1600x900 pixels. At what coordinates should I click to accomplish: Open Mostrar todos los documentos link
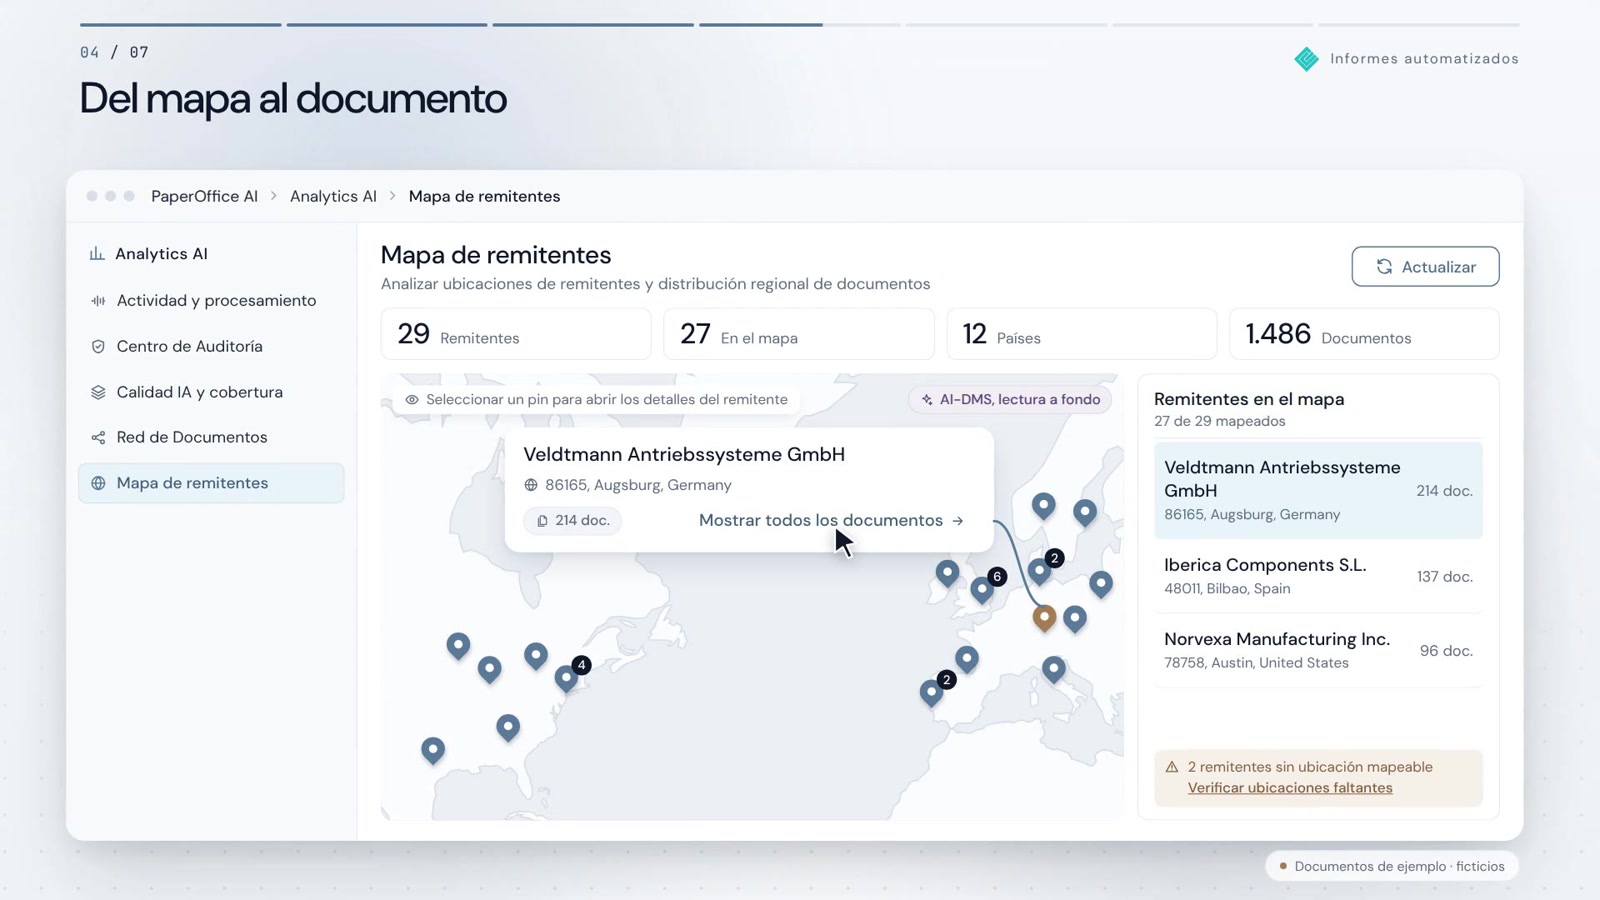[x=831, y=520]
